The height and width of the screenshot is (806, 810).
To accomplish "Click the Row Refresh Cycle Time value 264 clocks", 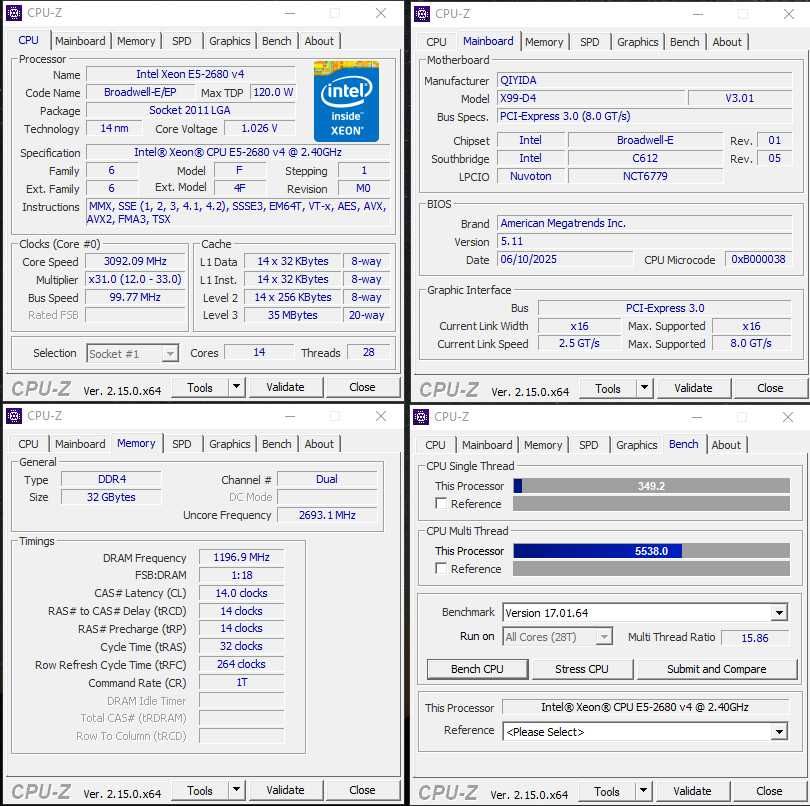I will coord(241,664).
